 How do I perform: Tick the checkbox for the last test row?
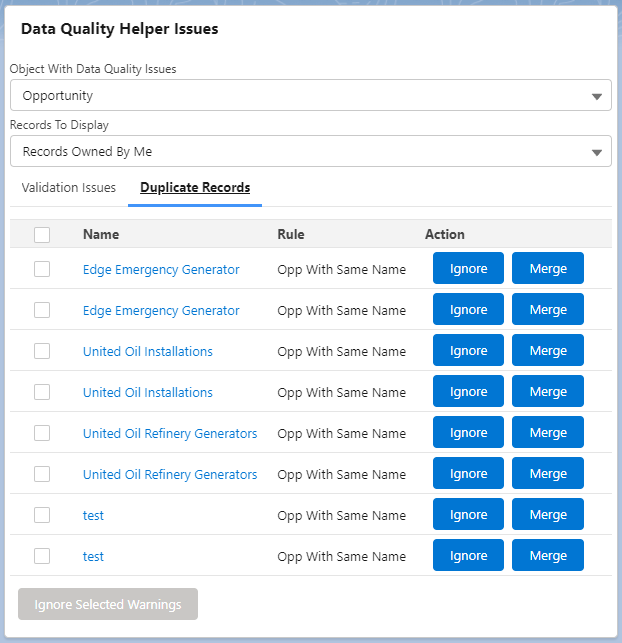[42, 556]
